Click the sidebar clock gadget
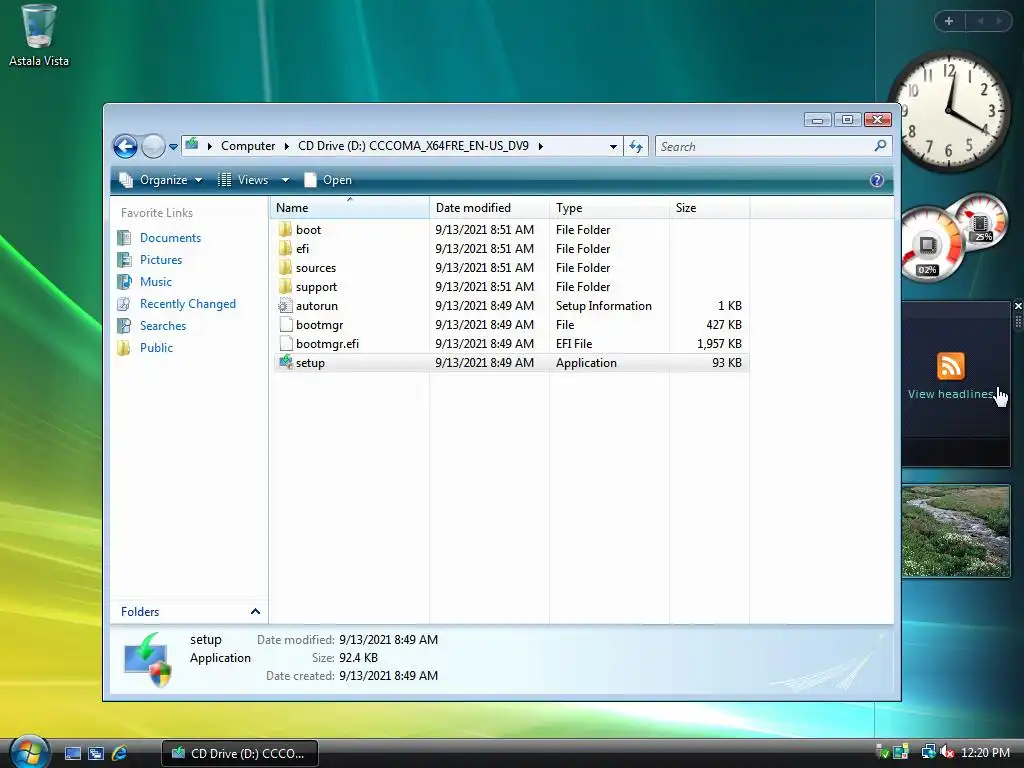This screenshot has height=768, width=1024. (950, 110)
